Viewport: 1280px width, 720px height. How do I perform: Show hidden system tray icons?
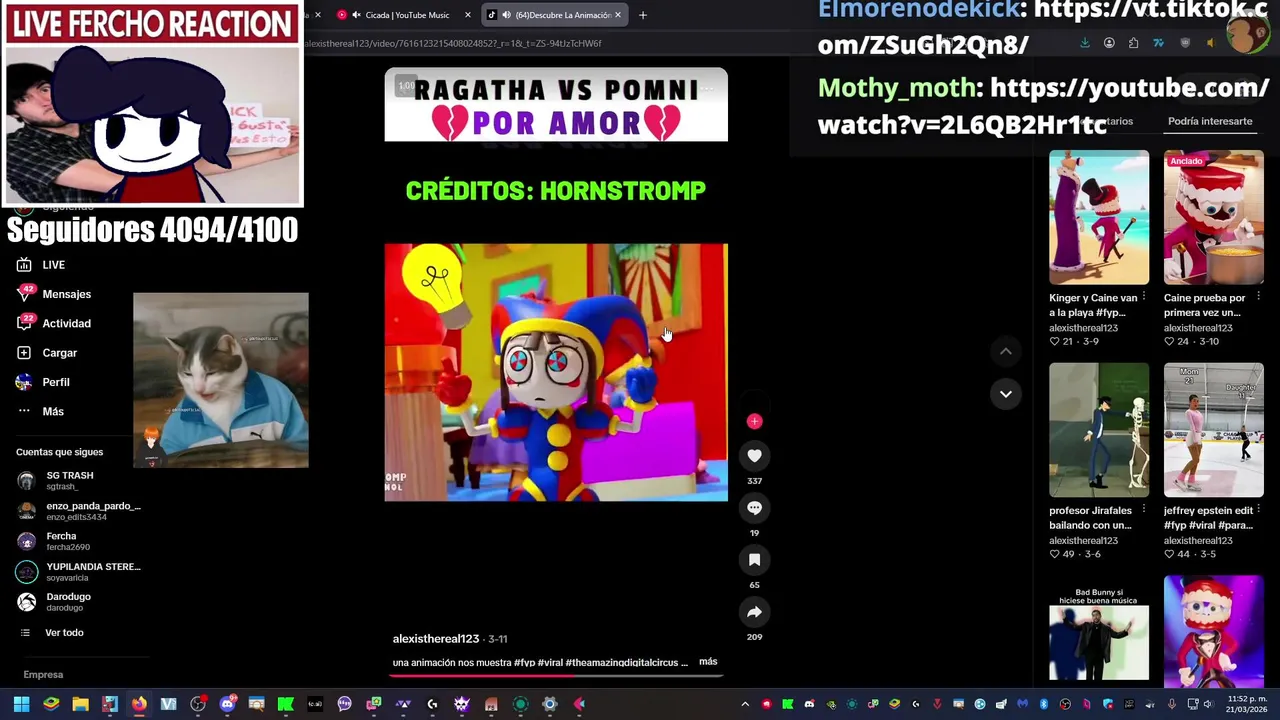pos(744,704)
